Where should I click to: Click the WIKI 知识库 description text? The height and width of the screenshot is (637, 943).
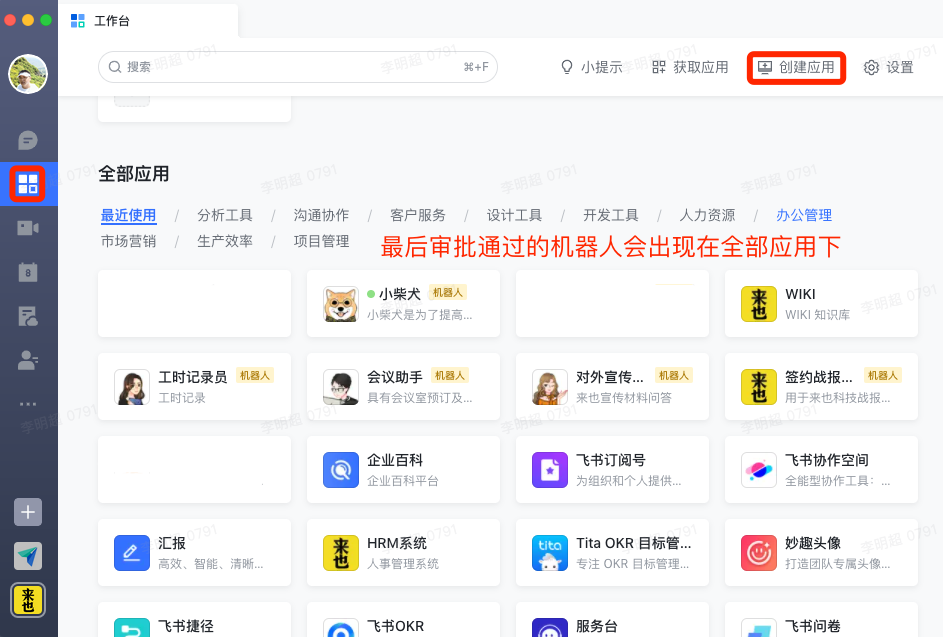[817, 315]
